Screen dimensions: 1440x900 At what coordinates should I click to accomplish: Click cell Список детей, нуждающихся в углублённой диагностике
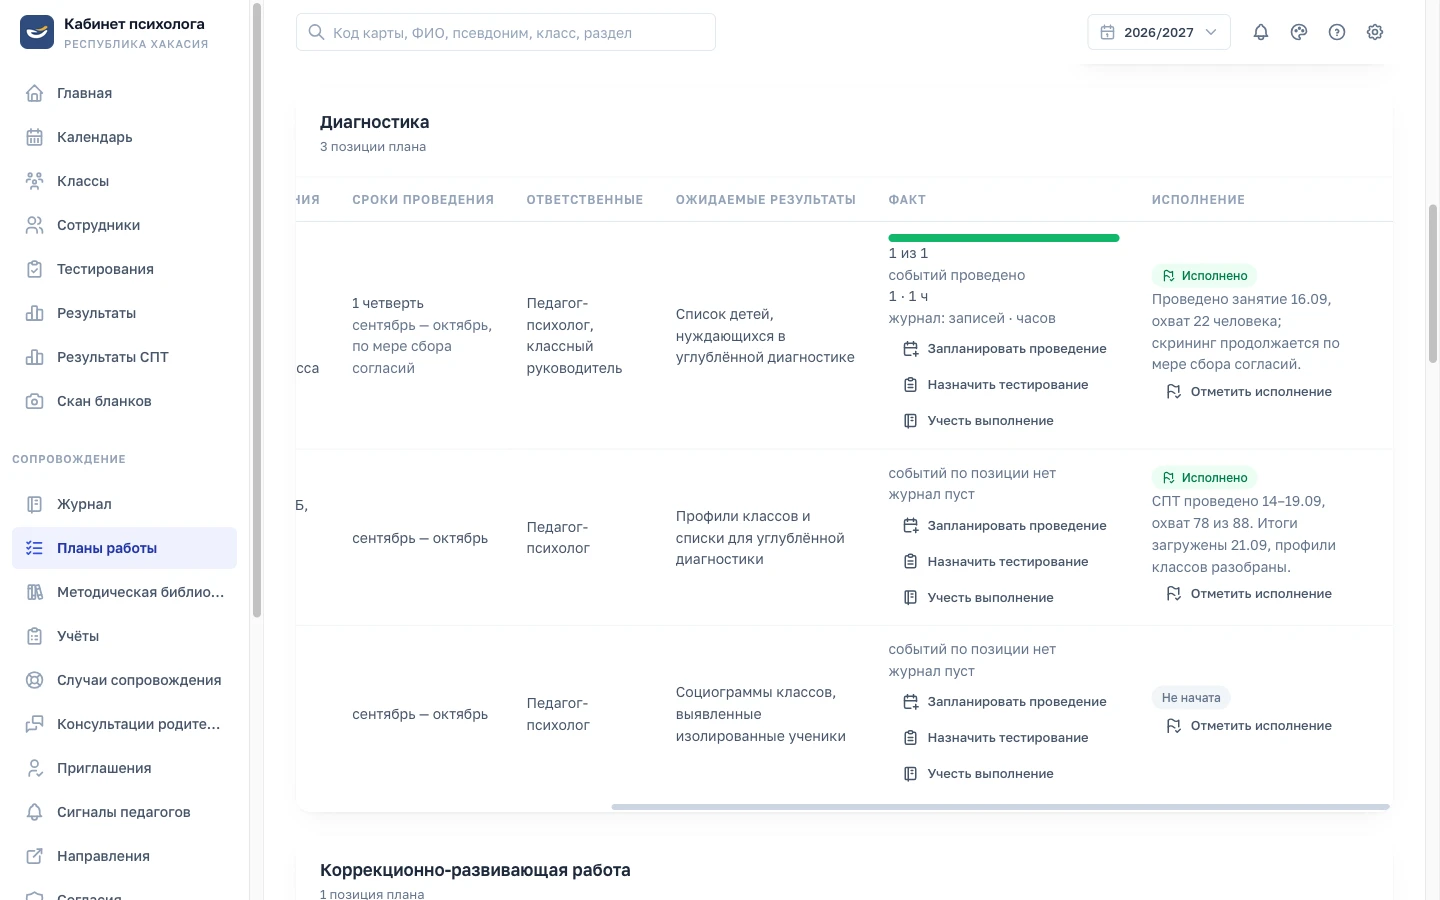[765, 336]
